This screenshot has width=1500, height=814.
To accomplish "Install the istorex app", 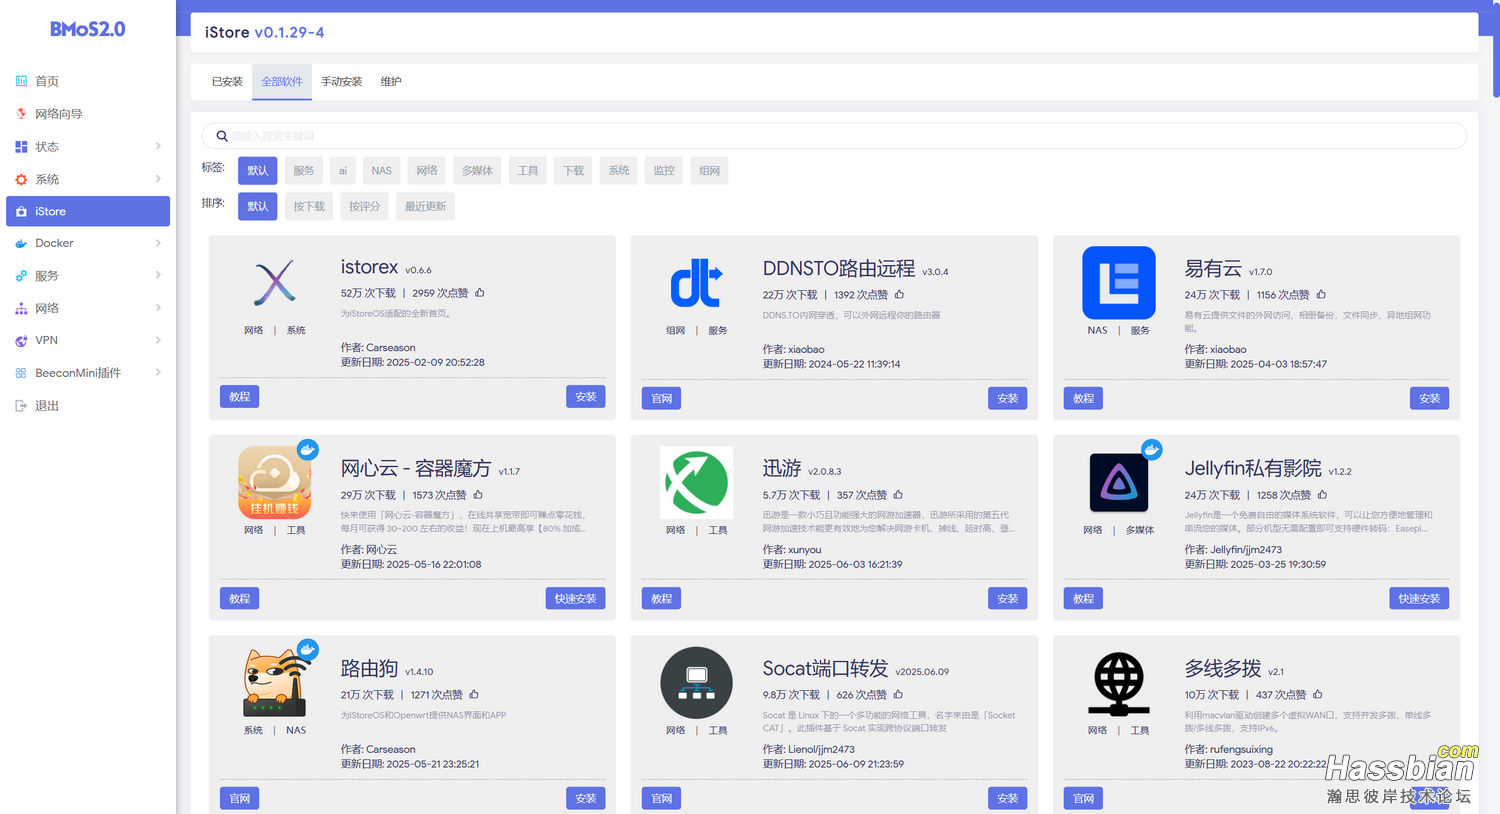I will pos(585,397).
